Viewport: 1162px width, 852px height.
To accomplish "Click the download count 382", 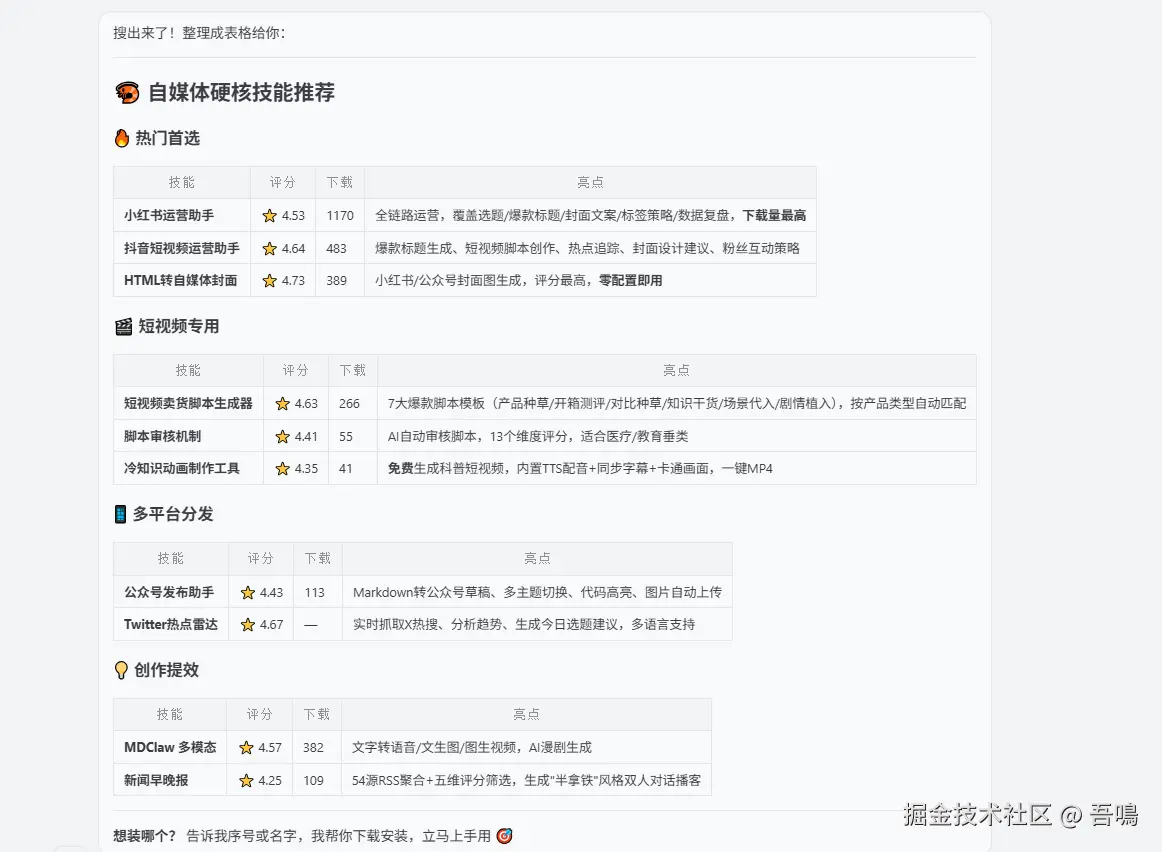I will pos(313,748).
